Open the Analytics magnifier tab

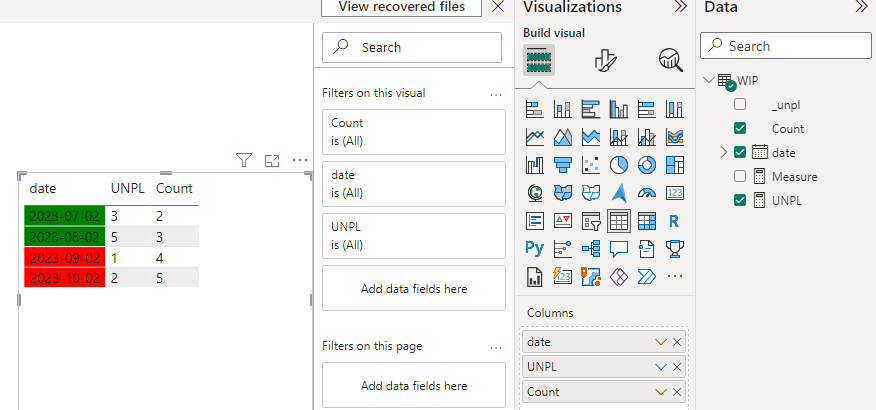tap(670, 59)
